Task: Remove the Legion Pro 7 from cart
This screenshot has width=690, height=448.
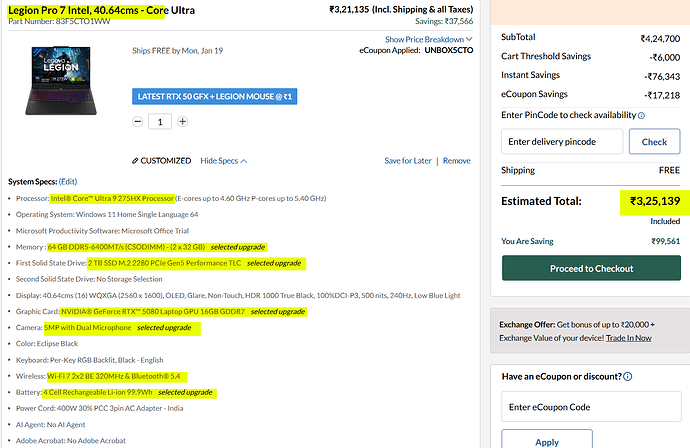Action: 457,161
